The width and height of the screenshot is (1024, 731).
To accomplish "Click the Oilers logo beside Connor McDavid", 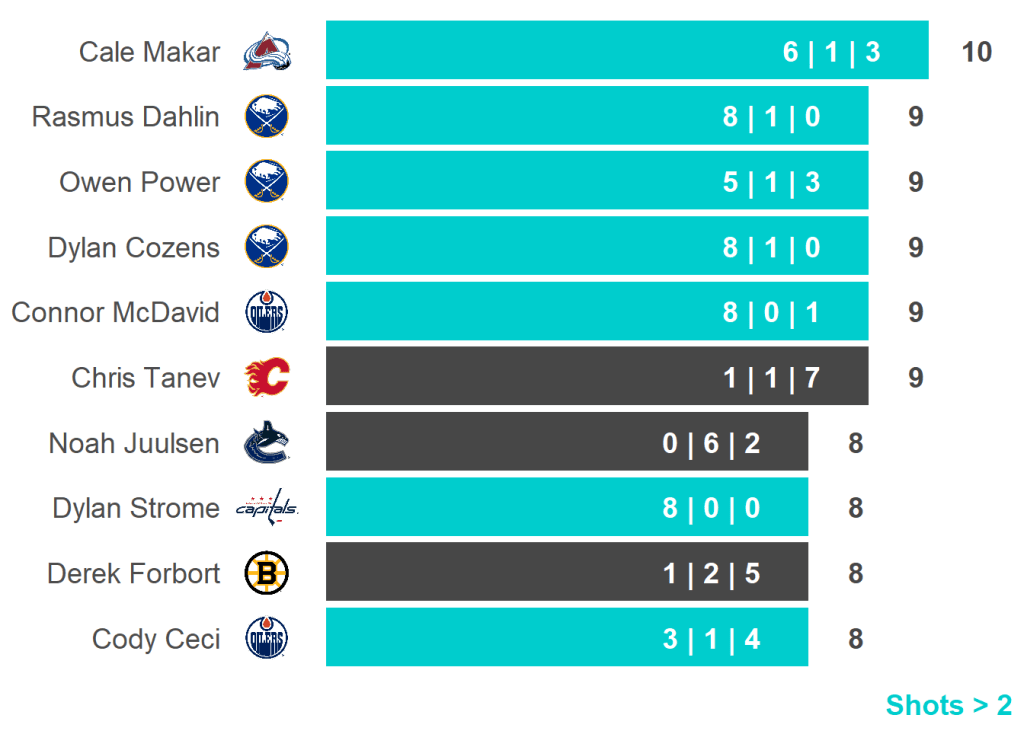I will click(x=267, y=313).
